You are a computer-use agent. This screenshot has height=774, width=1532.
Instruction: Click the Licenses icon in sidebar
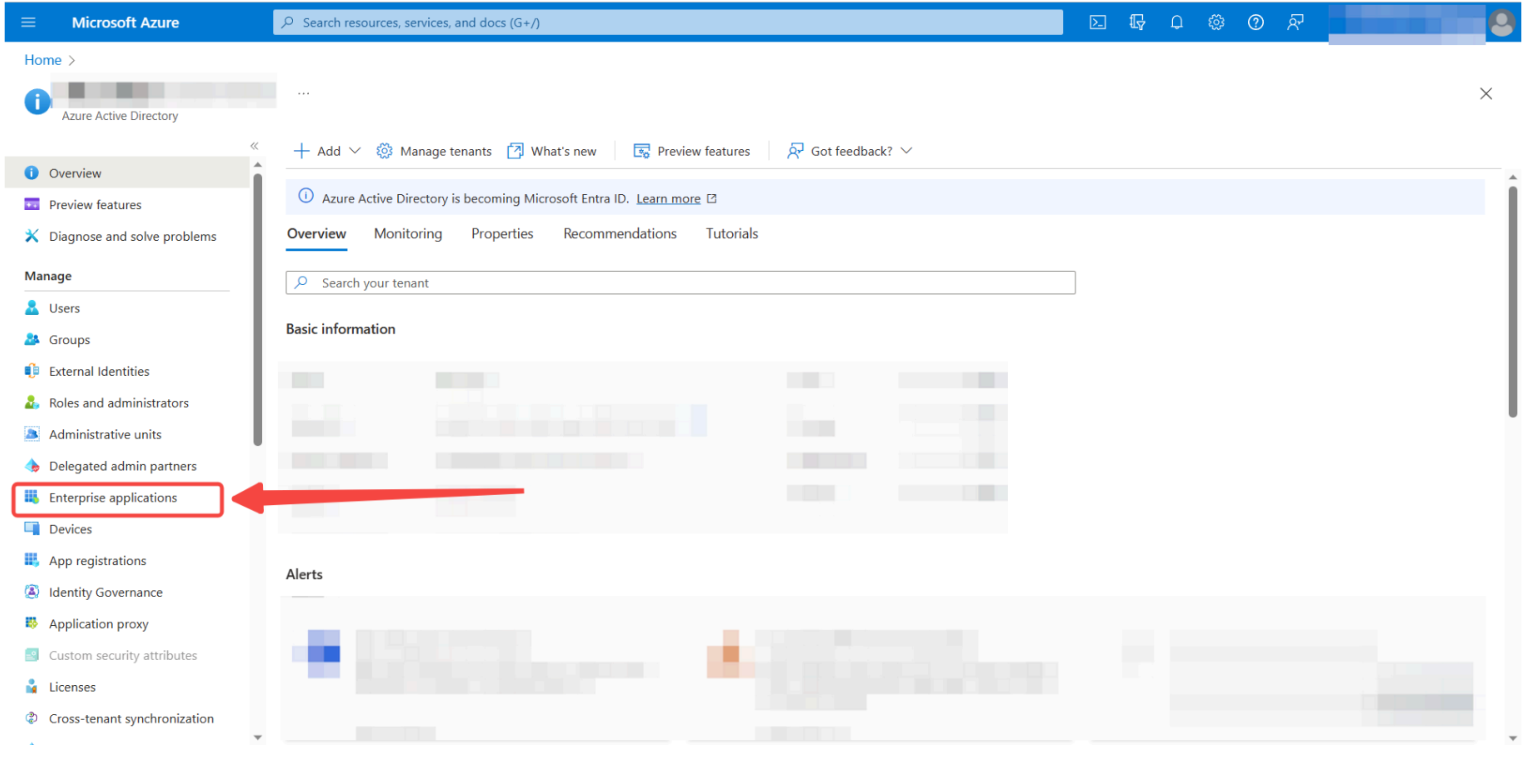tap(32, 687)
